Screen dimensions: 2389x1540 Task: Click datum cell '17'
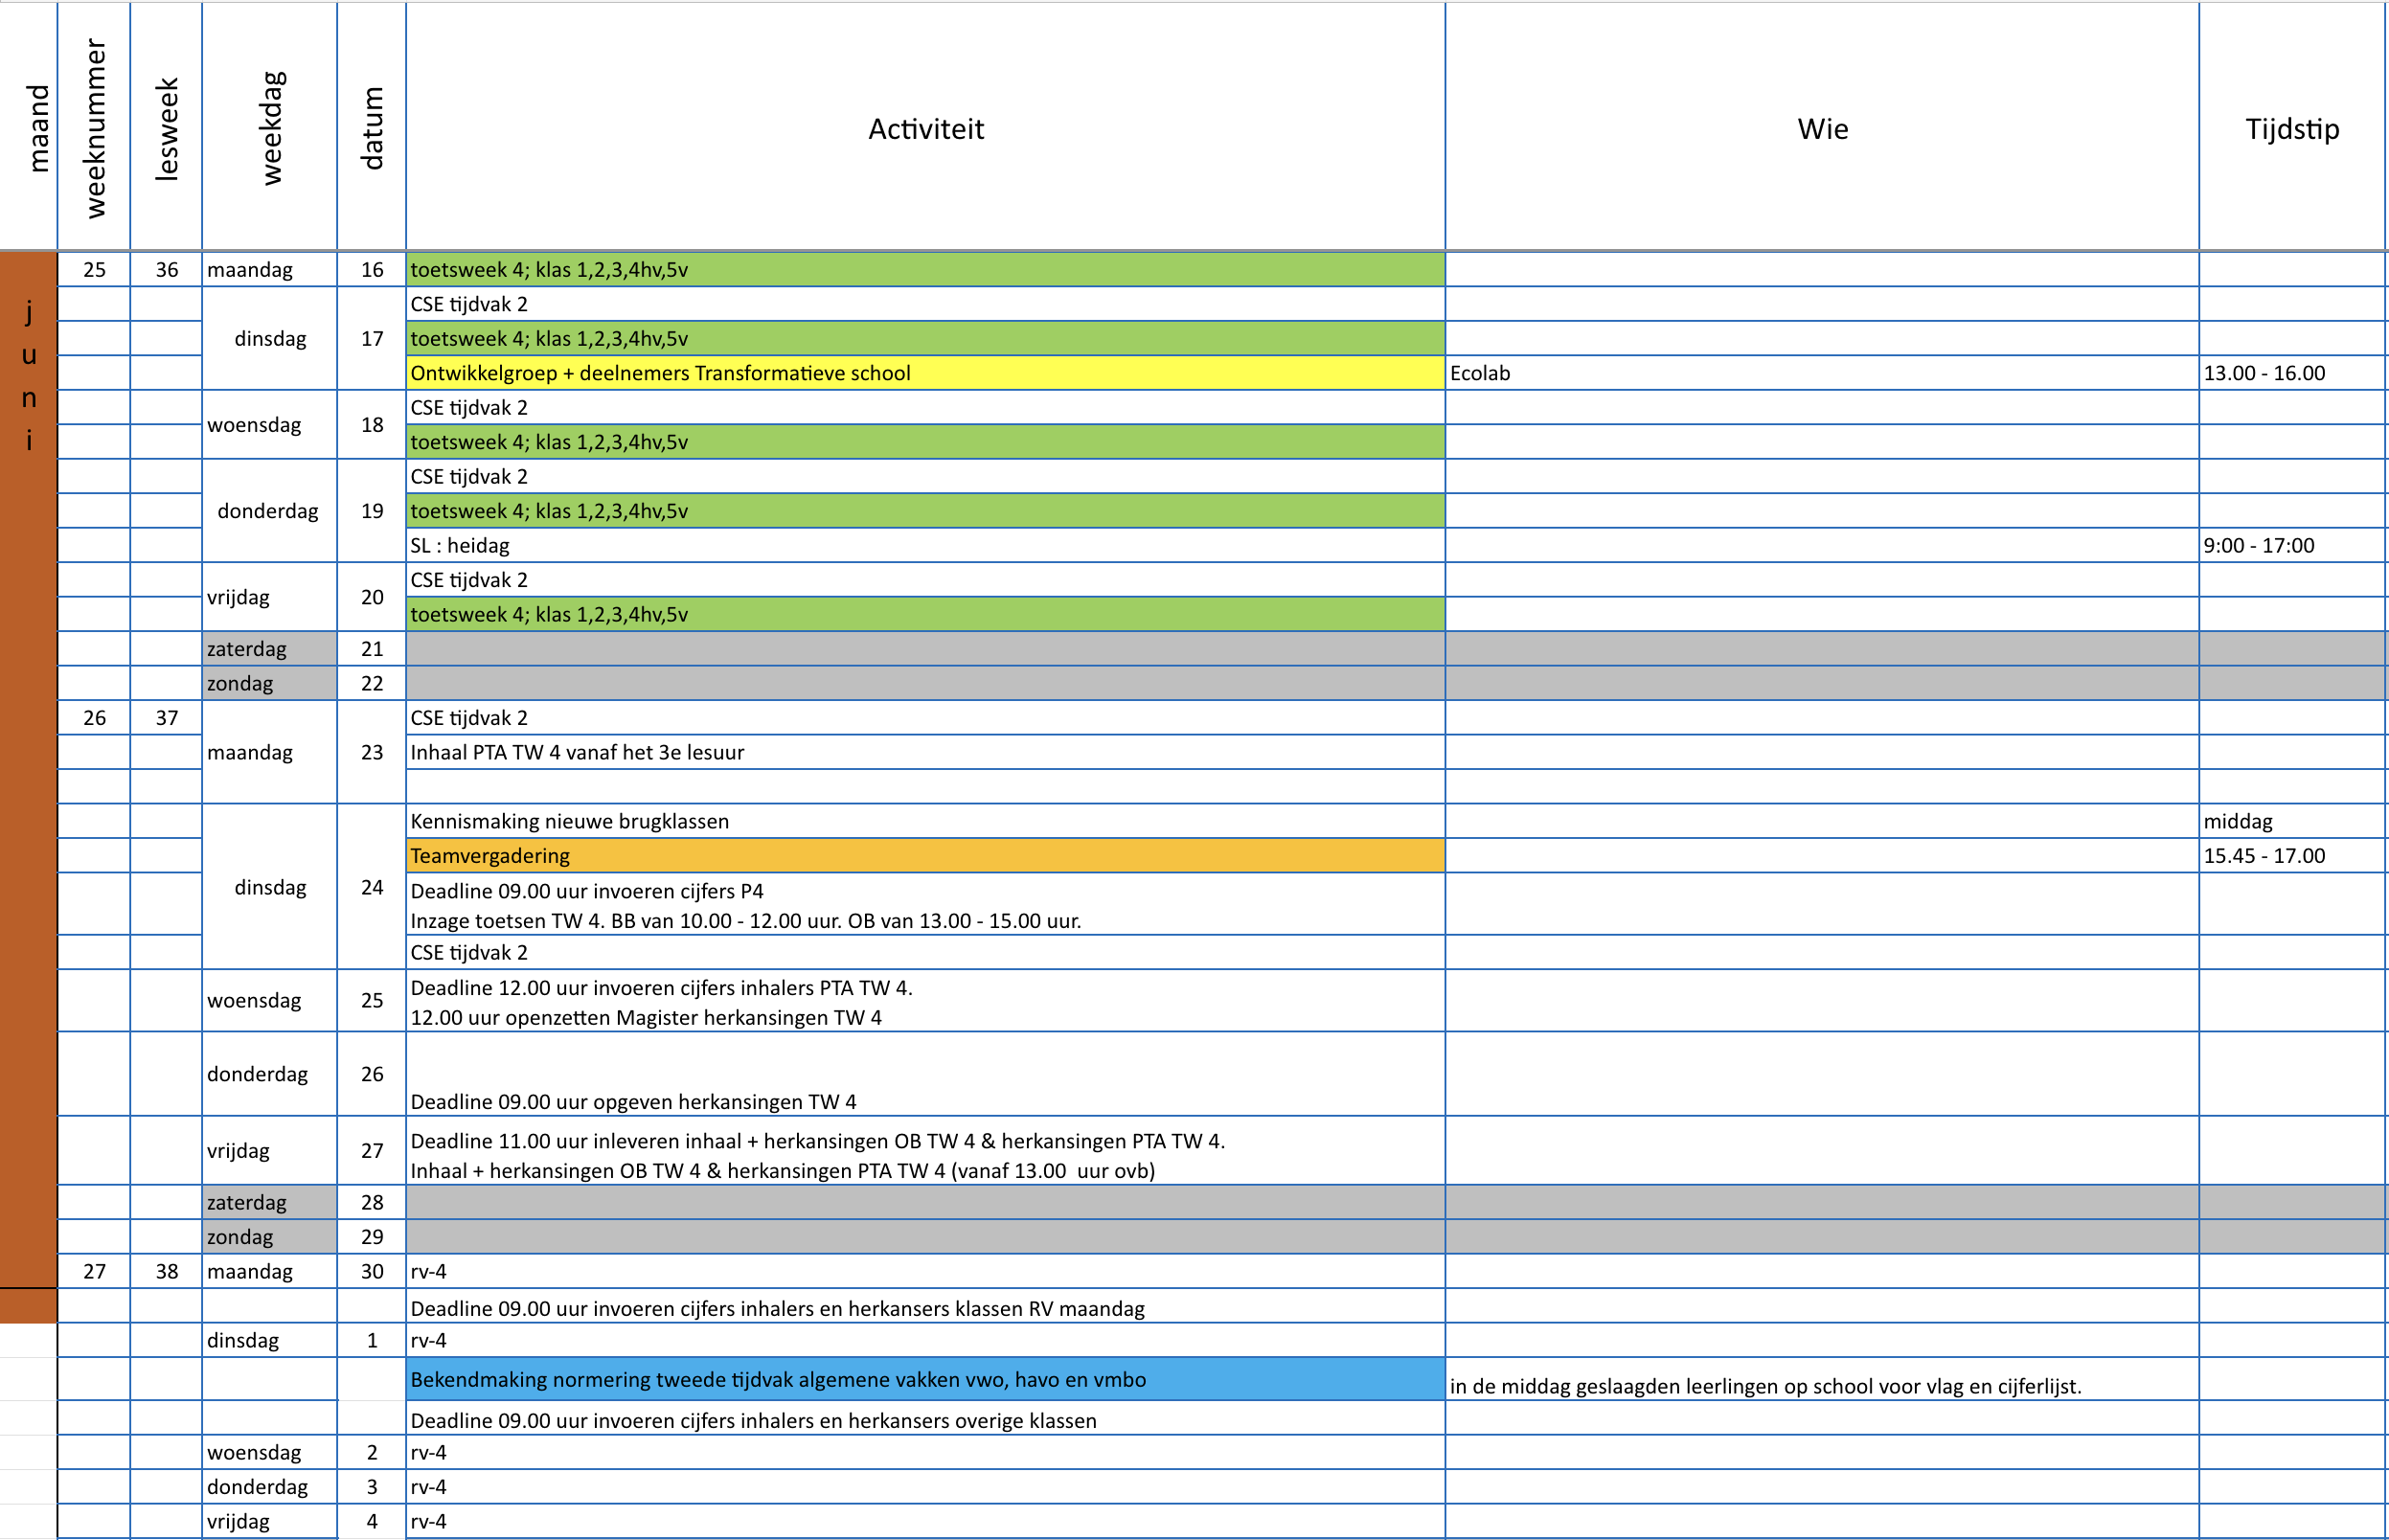(x=372, y=339)
